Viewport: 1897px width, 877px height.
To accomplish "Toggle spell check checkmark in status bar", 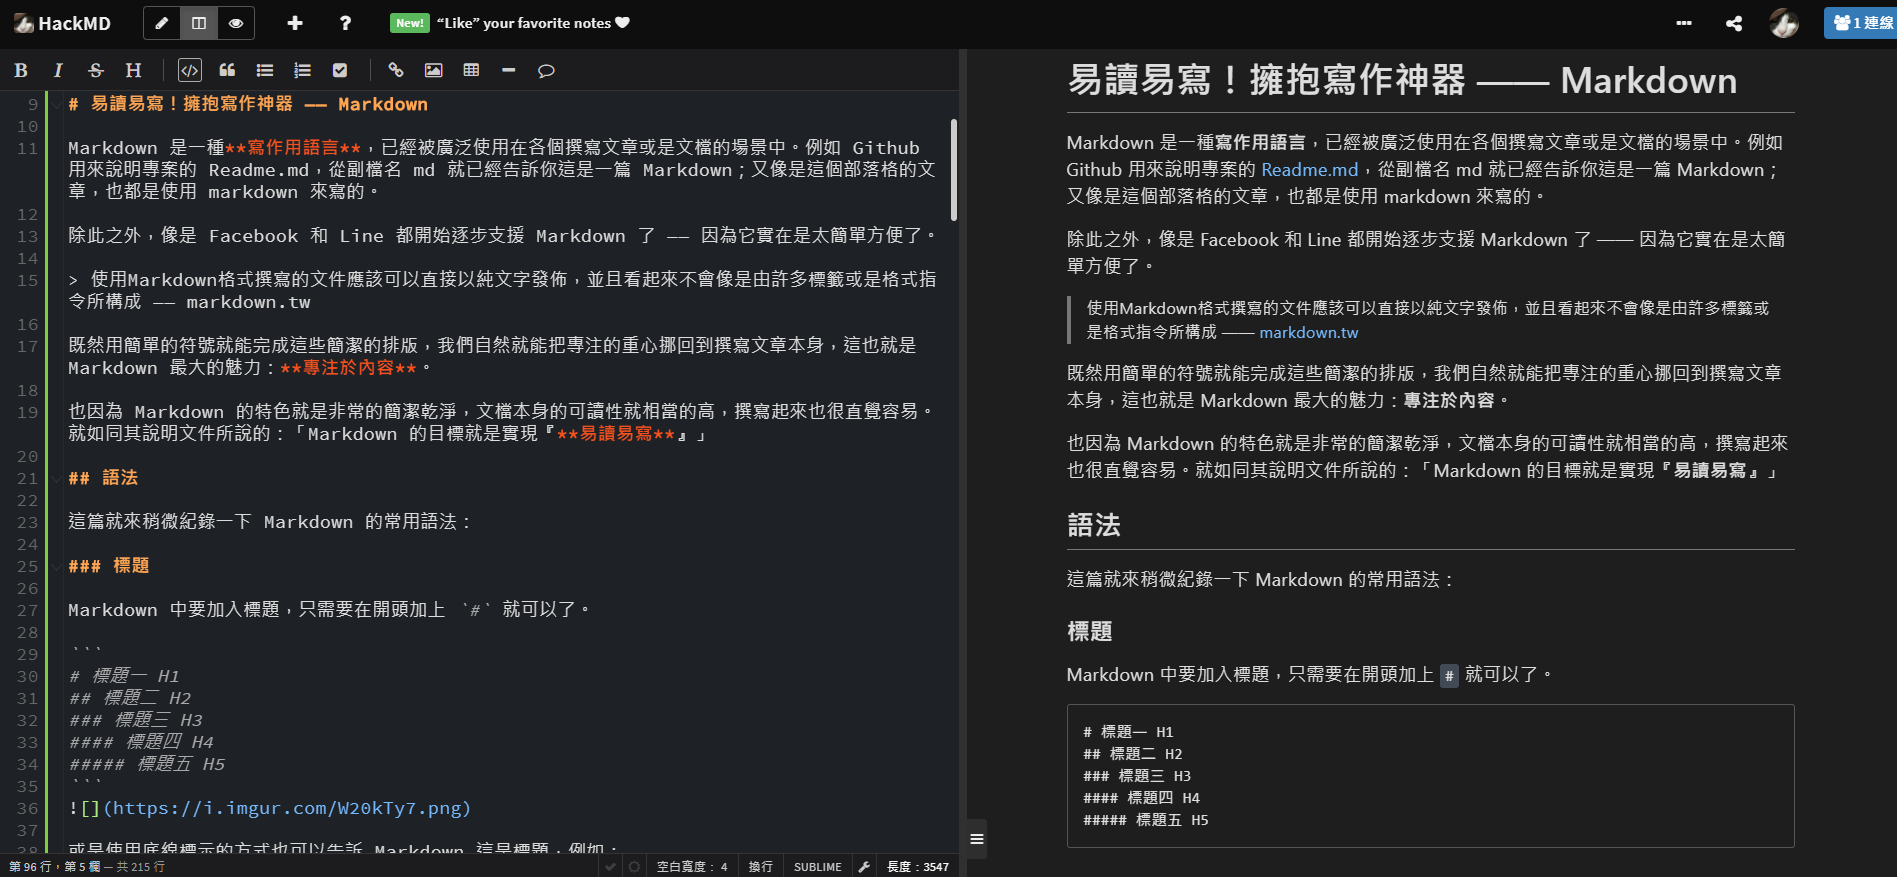I will 610,867.
